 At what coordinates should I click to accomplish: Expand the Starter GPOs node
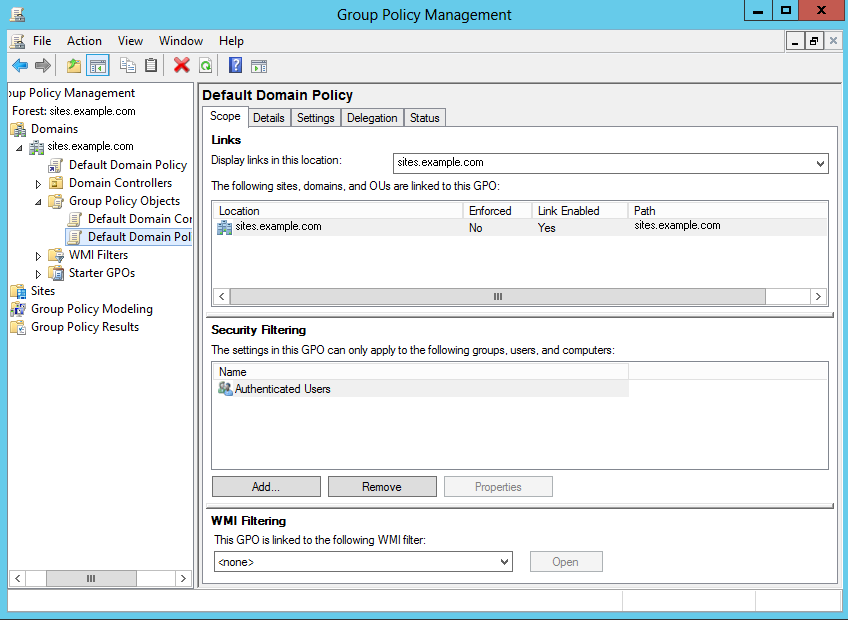38,274
